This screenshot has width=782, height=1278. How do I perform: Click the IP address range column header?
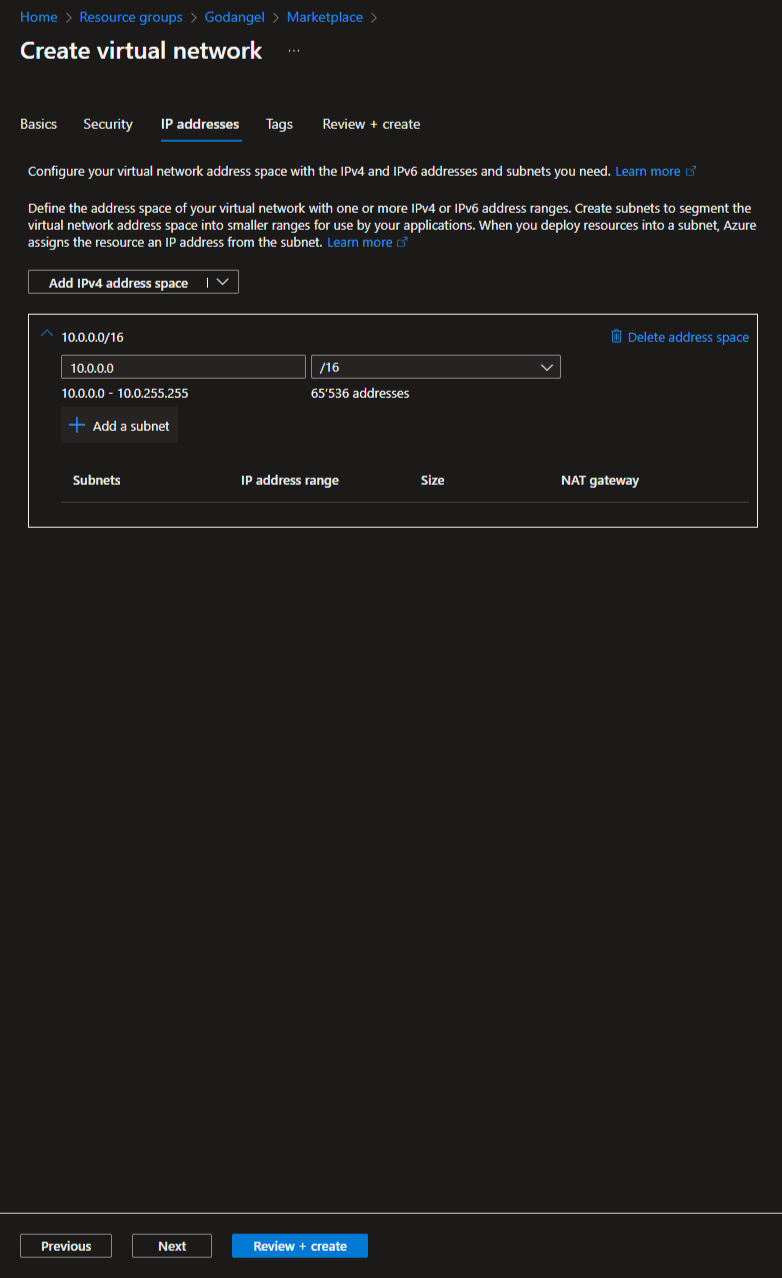click(x=290, y=480)
